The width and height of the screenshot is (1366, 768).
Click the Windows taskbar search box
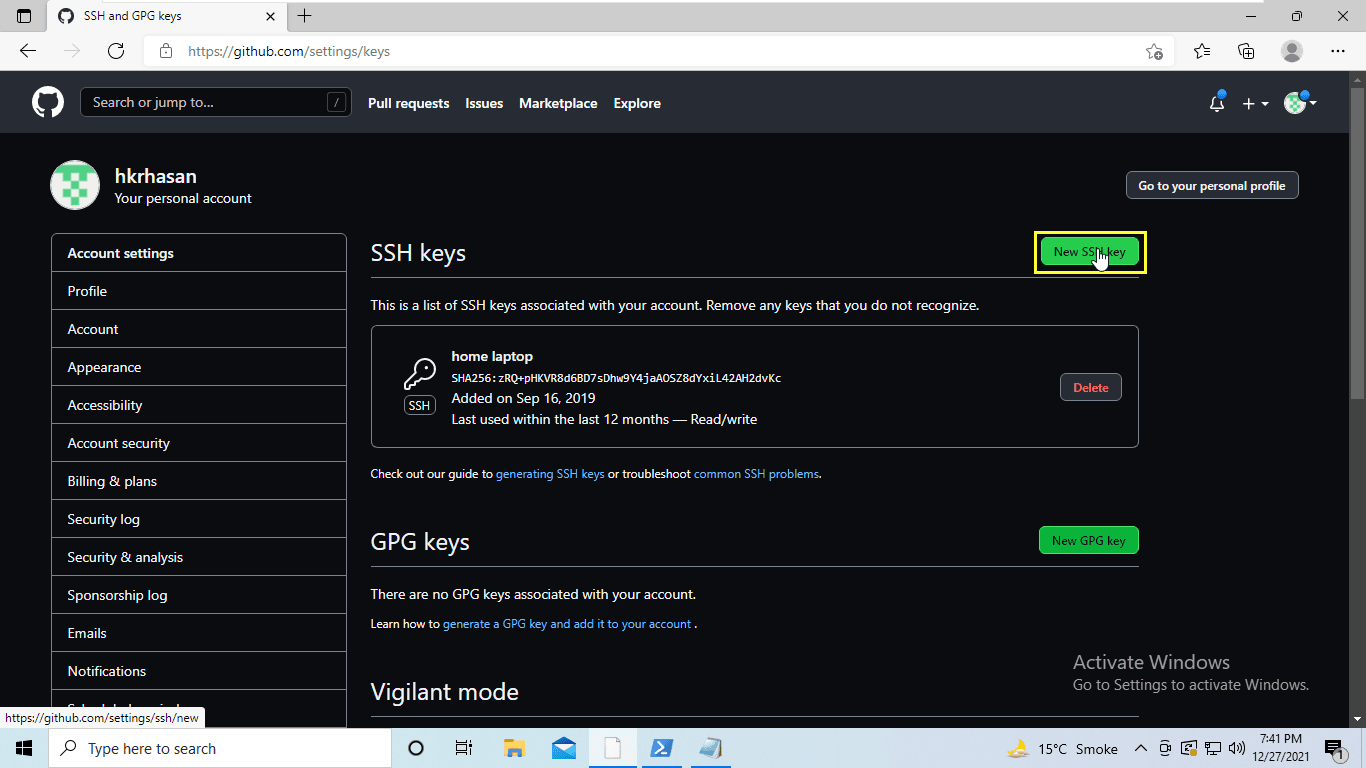click(220, 748)
